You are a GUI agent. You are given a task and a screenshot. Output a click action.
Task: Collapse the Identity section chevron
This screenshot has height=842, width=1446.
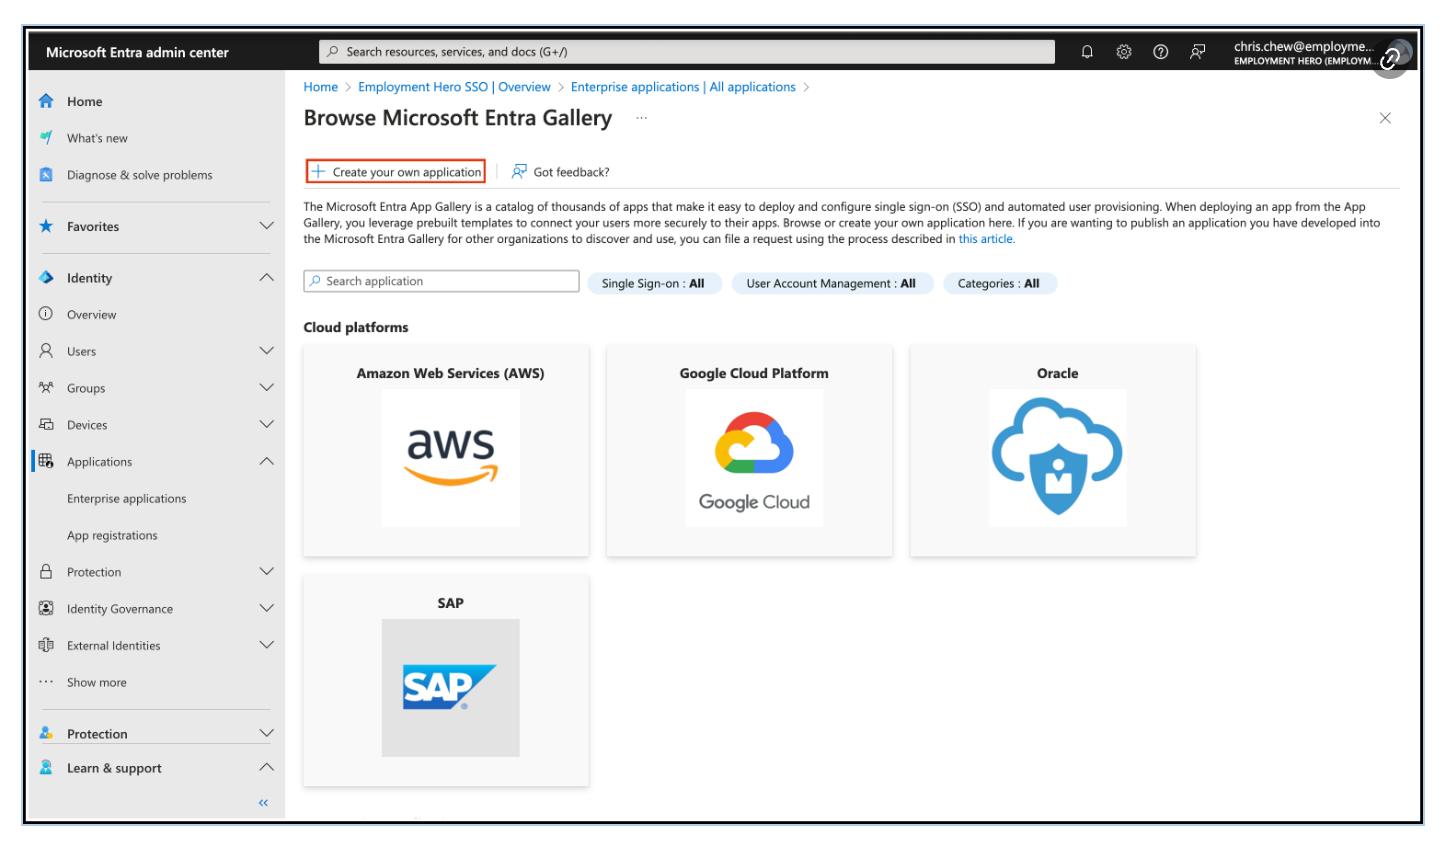(266, 278)
